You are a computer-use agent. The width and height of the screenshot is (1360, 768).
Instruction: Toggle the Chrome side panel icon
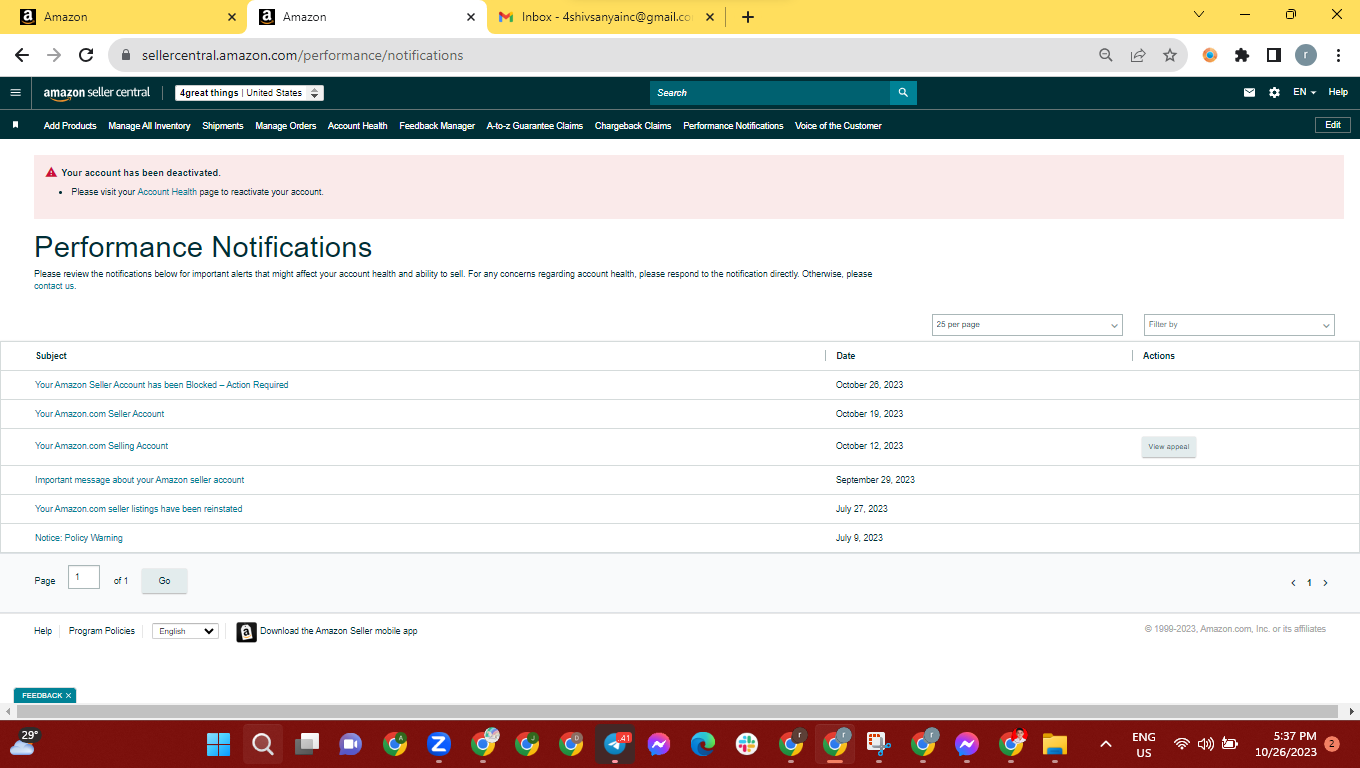tap(1274, 55)
